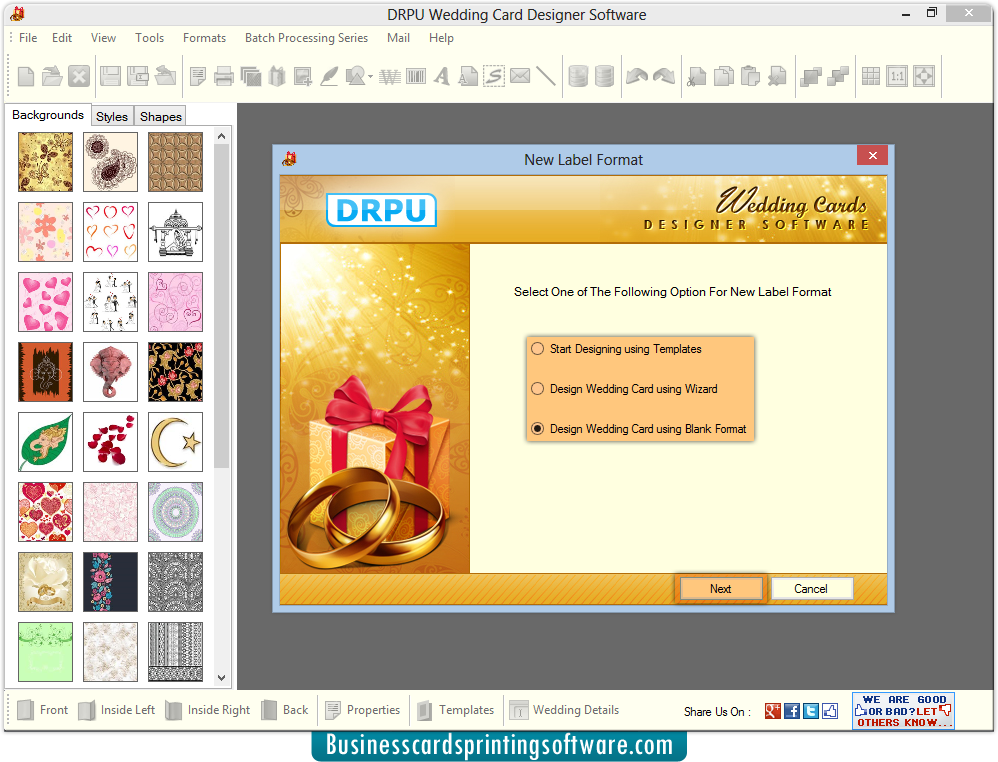The height and width of the screenshot is (762, 998).
Task: Click the grid view toolbar icon
Action: click(870, 77)
